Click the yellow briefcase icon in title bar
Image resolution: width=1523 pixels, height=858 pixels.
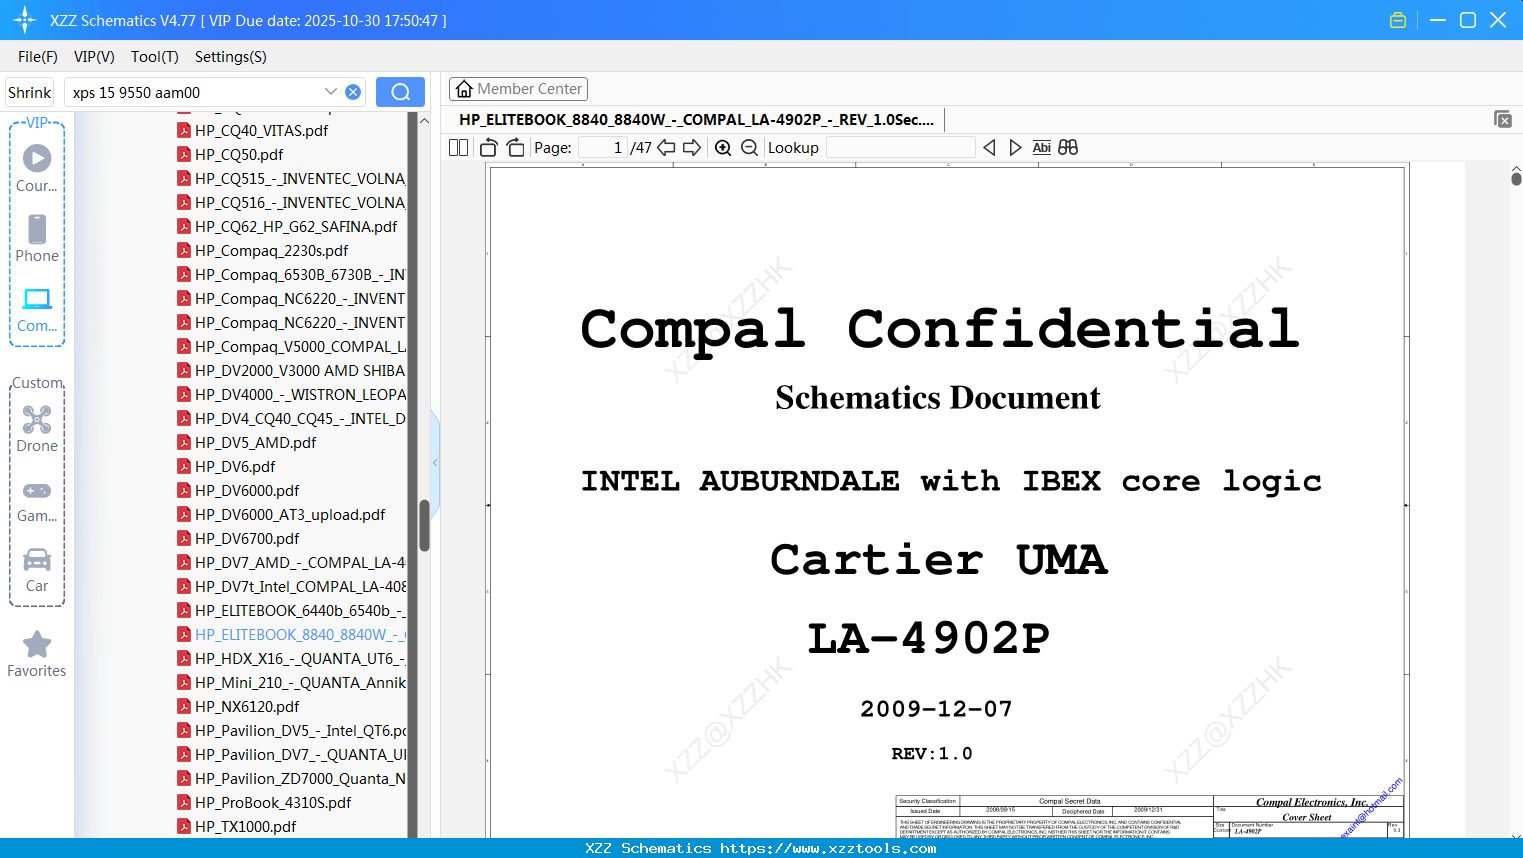click(x=1398, y=20)
